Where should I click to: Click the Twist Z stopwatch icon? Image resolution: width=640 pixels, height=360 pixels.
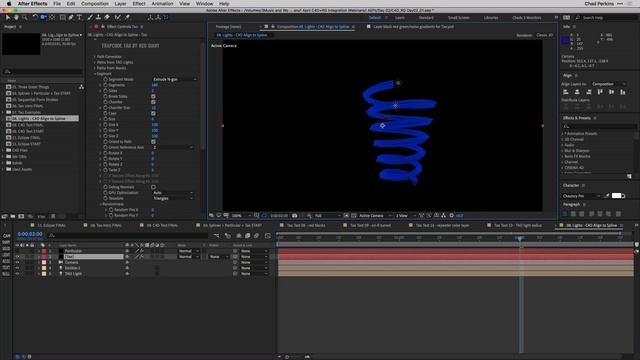105,170
